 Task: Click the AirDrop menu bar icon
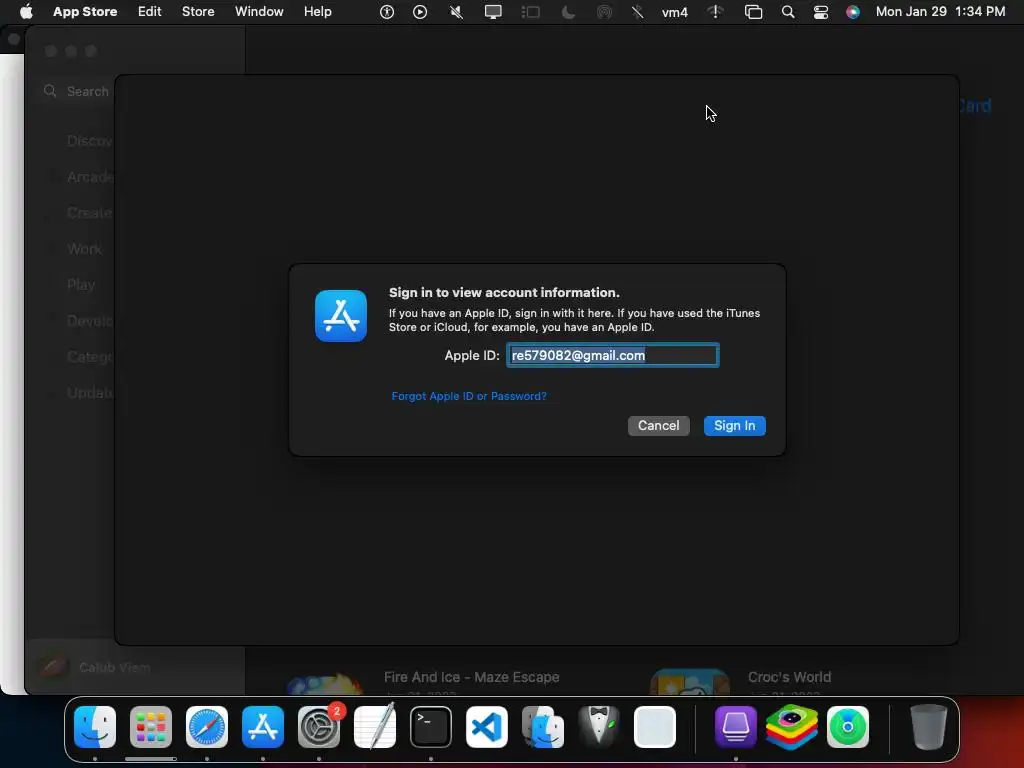pos(605,12)
